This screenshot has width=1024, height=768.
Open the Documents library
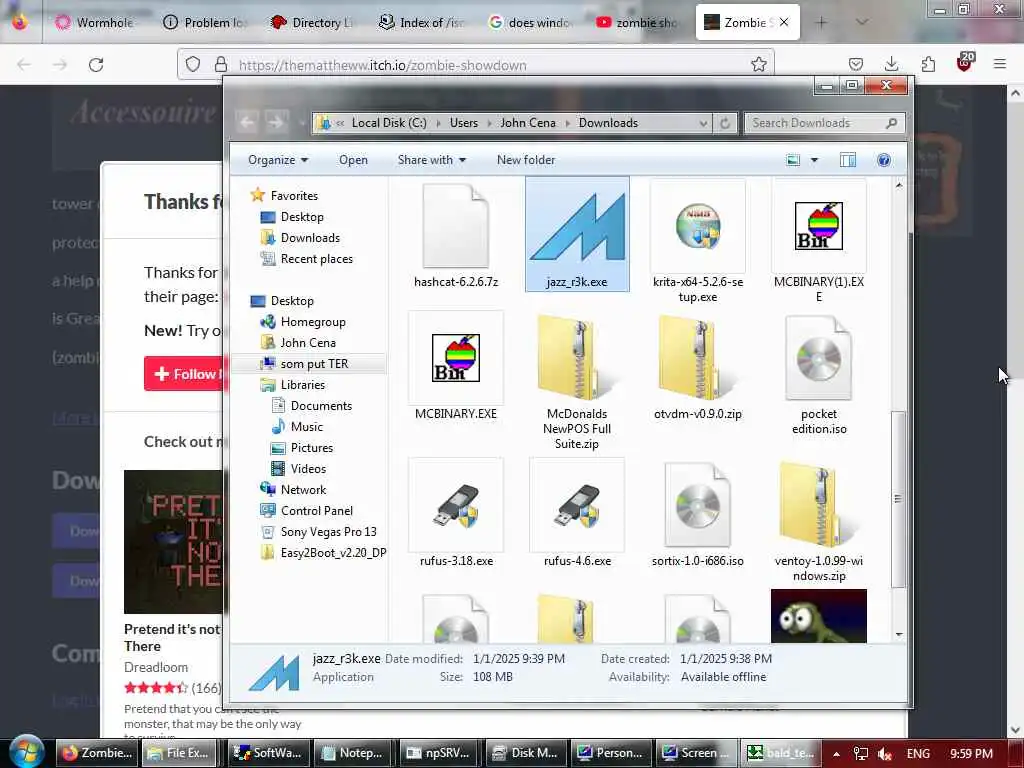coord(321,406)
